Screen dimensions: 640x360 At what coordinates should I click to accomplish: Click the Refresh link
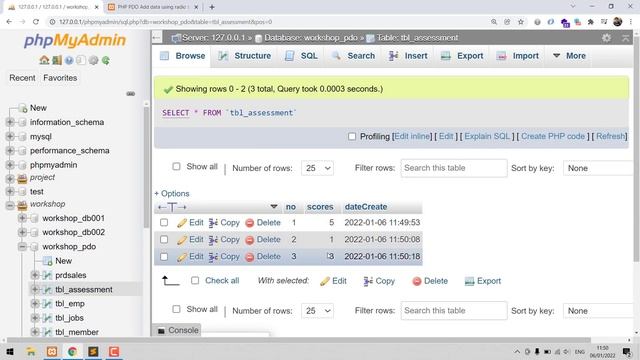tap(610, 137)
